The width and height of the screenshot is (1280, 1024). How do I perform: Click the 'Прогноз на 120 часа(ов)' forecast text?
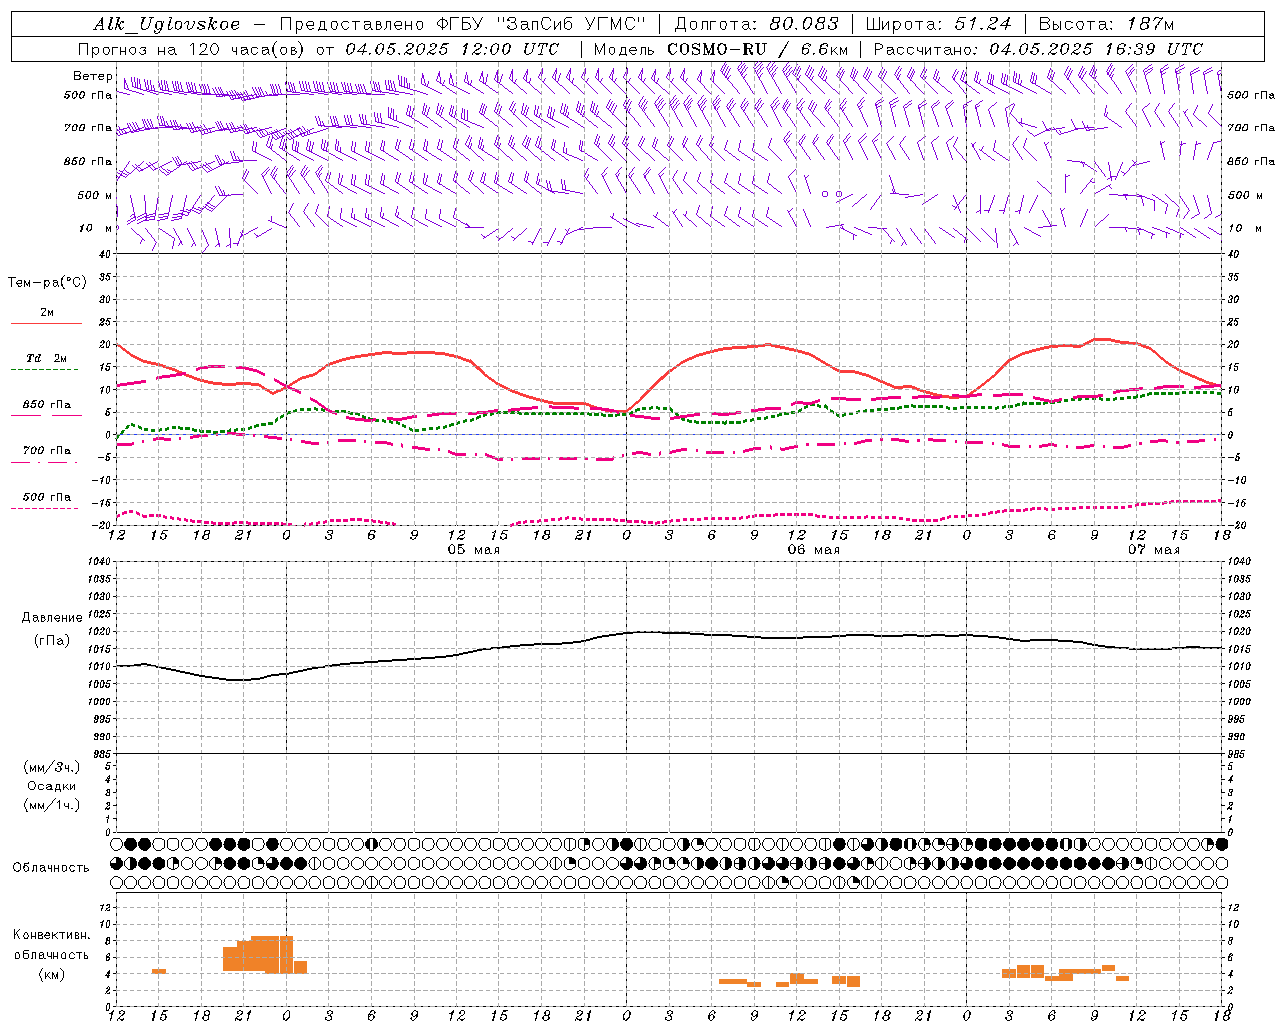coord(190,49)
